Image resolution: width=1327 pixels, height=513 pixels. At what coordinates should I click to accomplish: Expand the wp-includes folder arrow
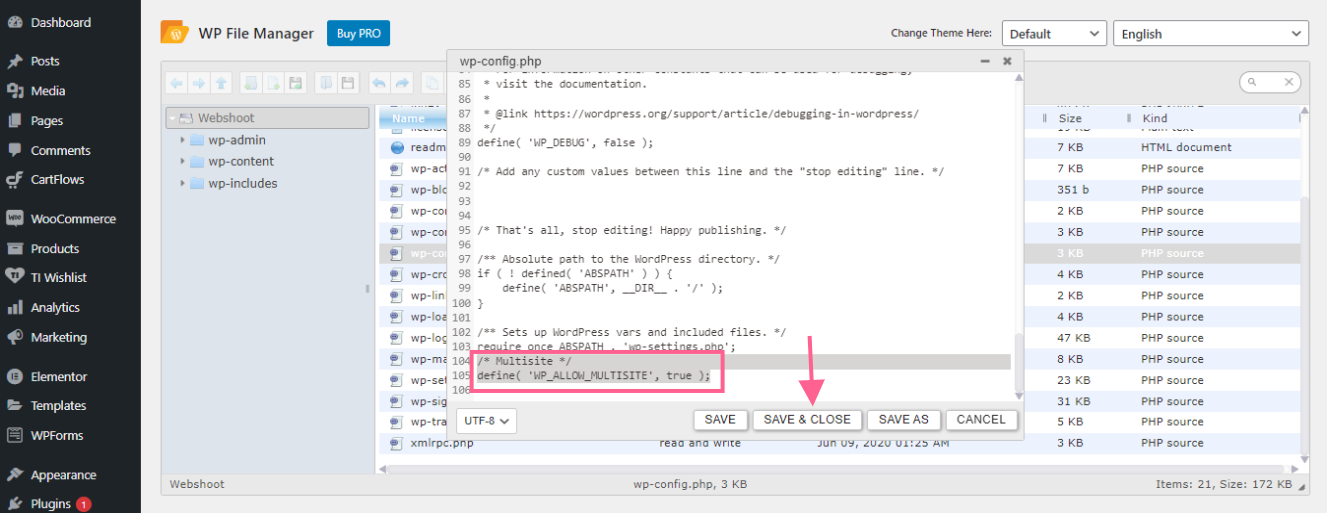tap(182, 183)
